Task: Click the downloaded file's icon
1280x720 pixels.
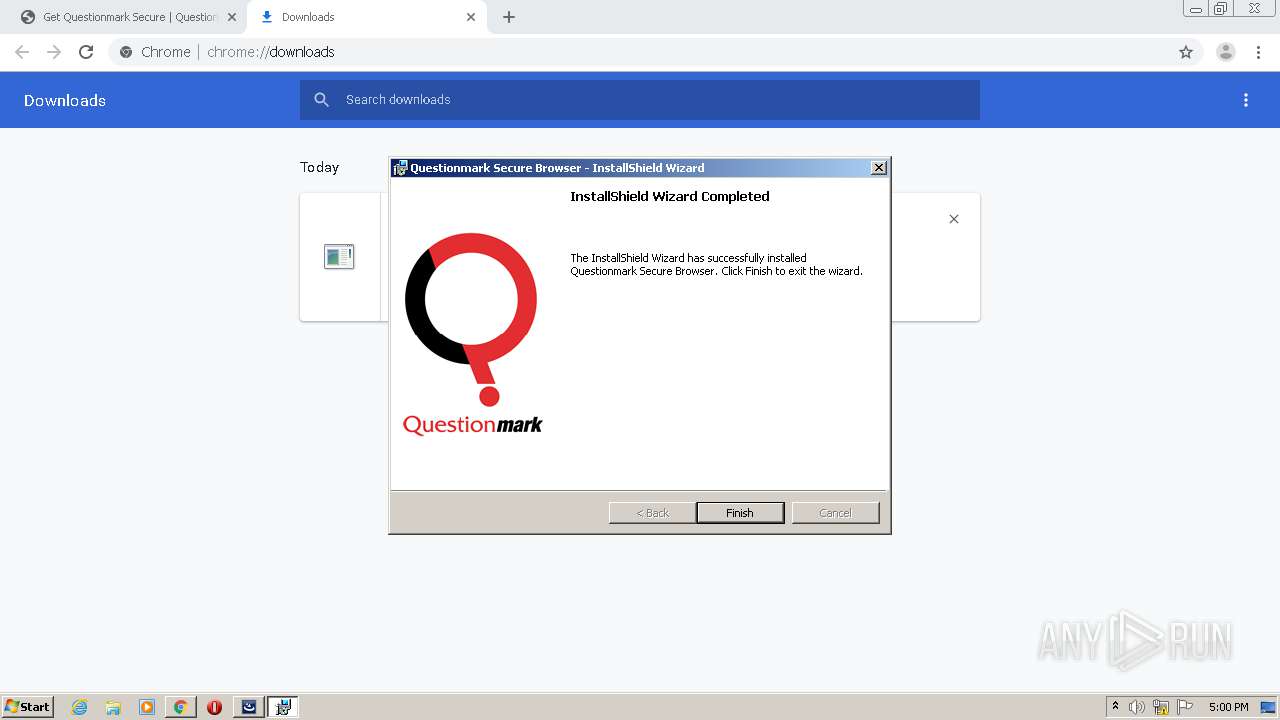Action: [339, 257]
